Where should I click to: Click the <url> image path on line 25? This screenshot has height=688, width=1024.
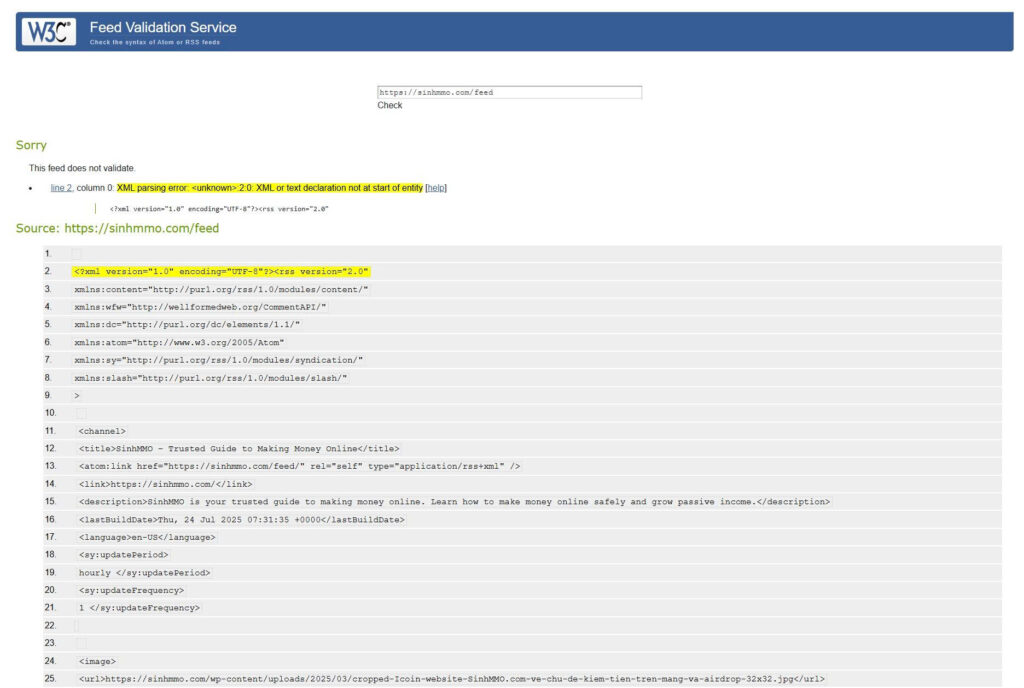451,679
